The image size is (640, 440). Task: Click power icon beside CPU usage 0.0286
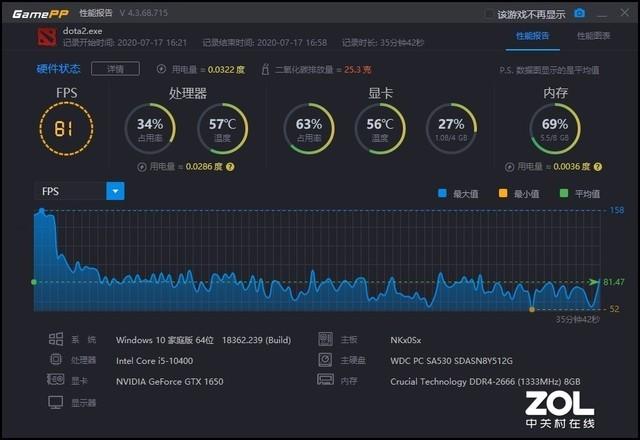coord(142,167)
